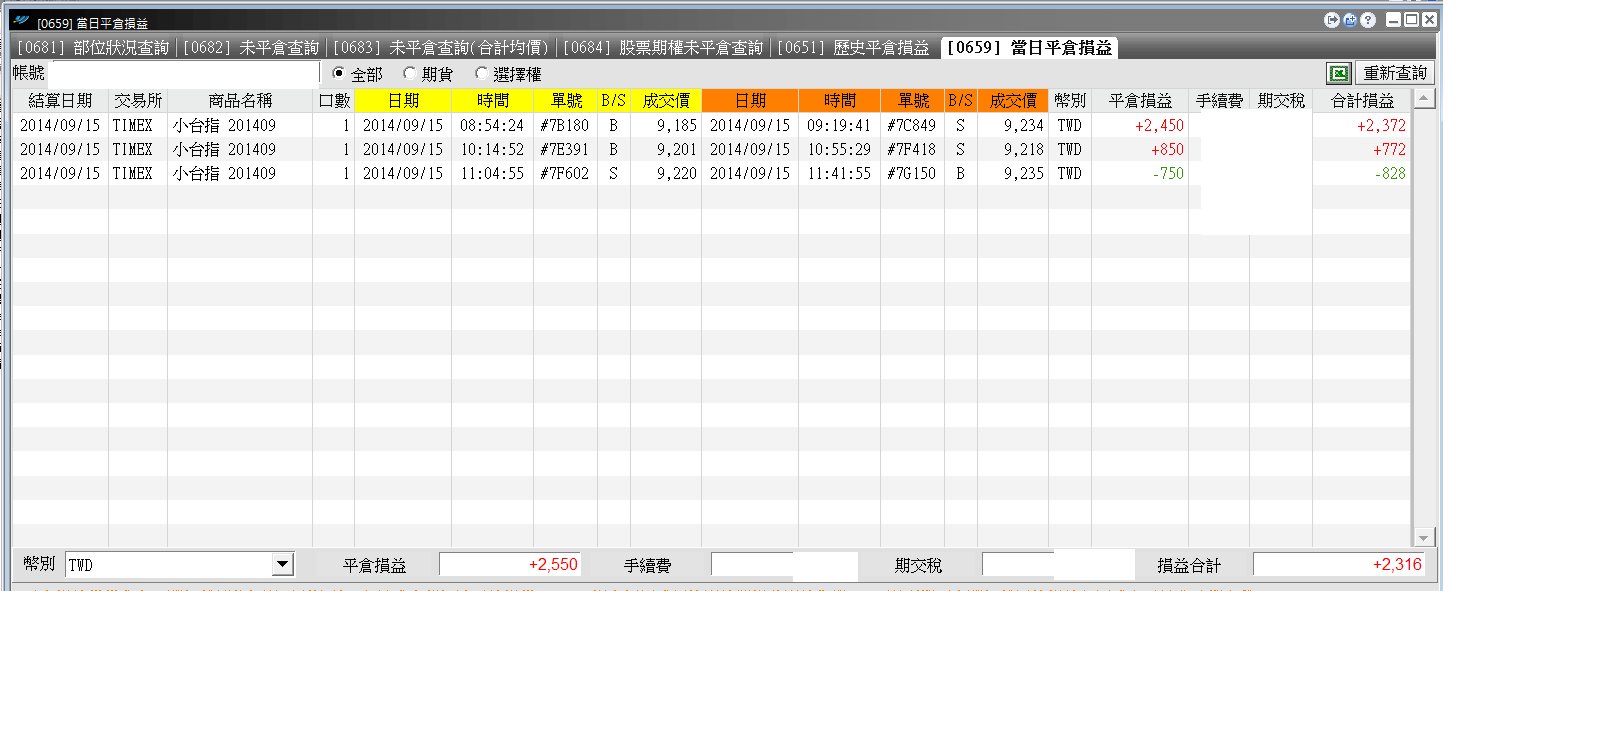This screenshot has width=1616, height=738.
Task: Minimize the 當日平倉損益 window
Action: 1393,20
